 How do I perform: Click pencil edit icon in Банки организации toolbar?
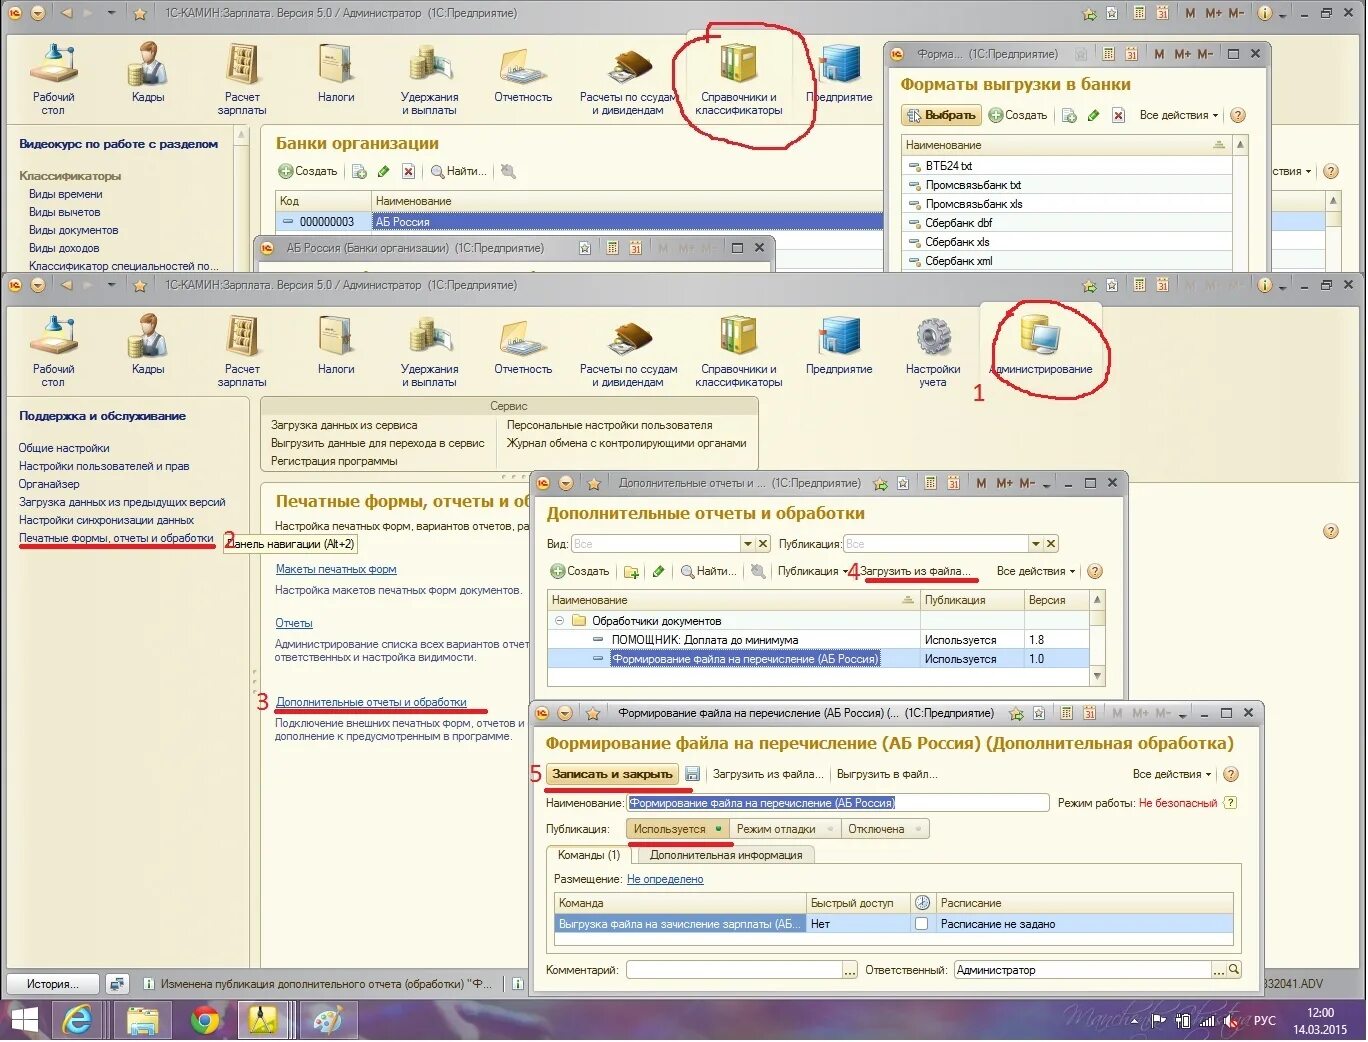[383, 172]
